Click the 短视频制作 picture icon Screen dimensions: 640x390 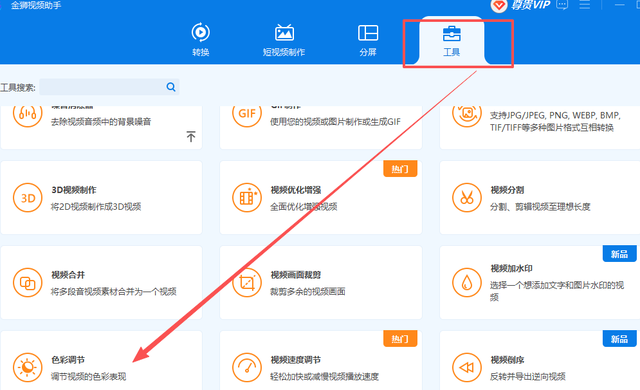(284, 33)
